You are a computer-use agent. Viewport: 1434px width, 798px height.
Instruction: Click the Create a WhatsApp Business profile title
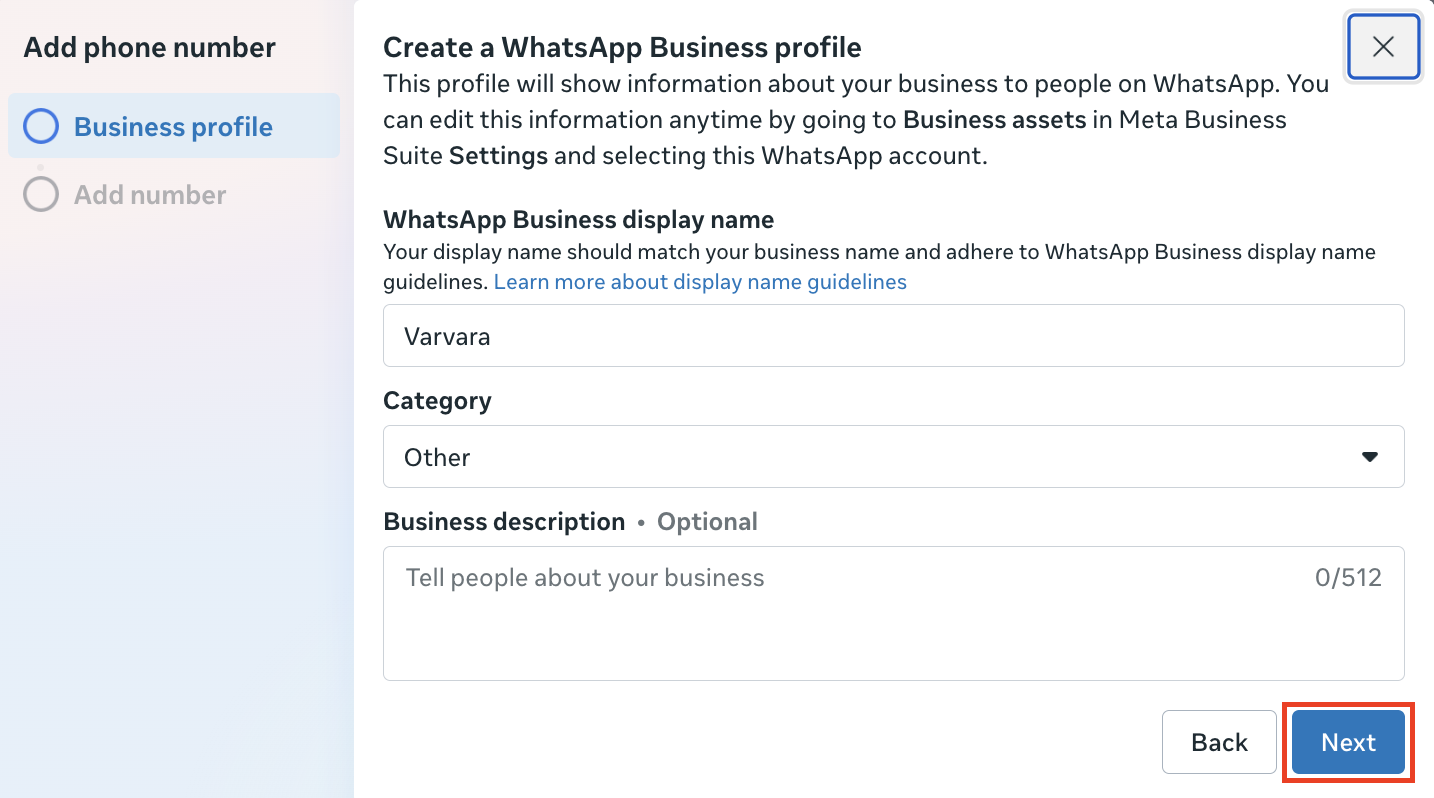pos(622,47)
